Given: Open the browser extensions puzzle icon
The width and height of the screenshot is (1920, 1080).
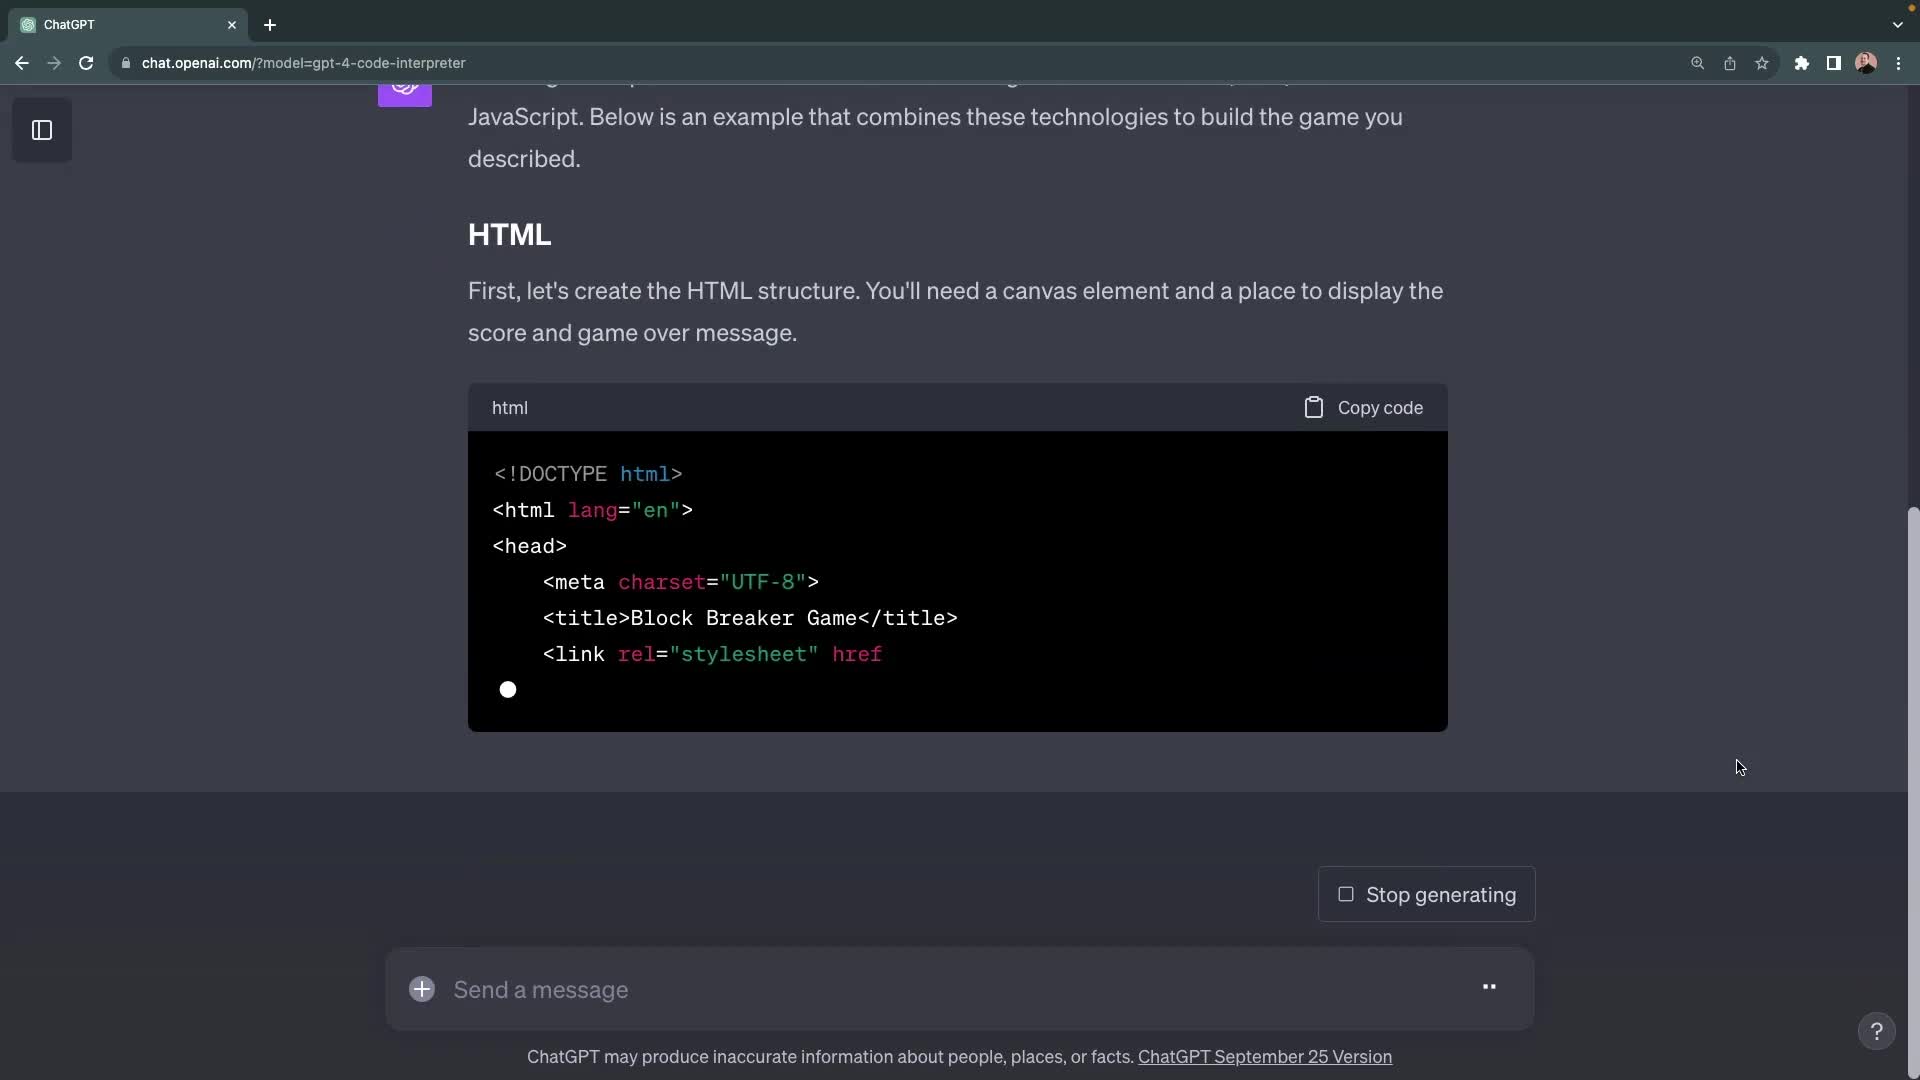Looking at the screenshot, I should (x=1801, y=63).
